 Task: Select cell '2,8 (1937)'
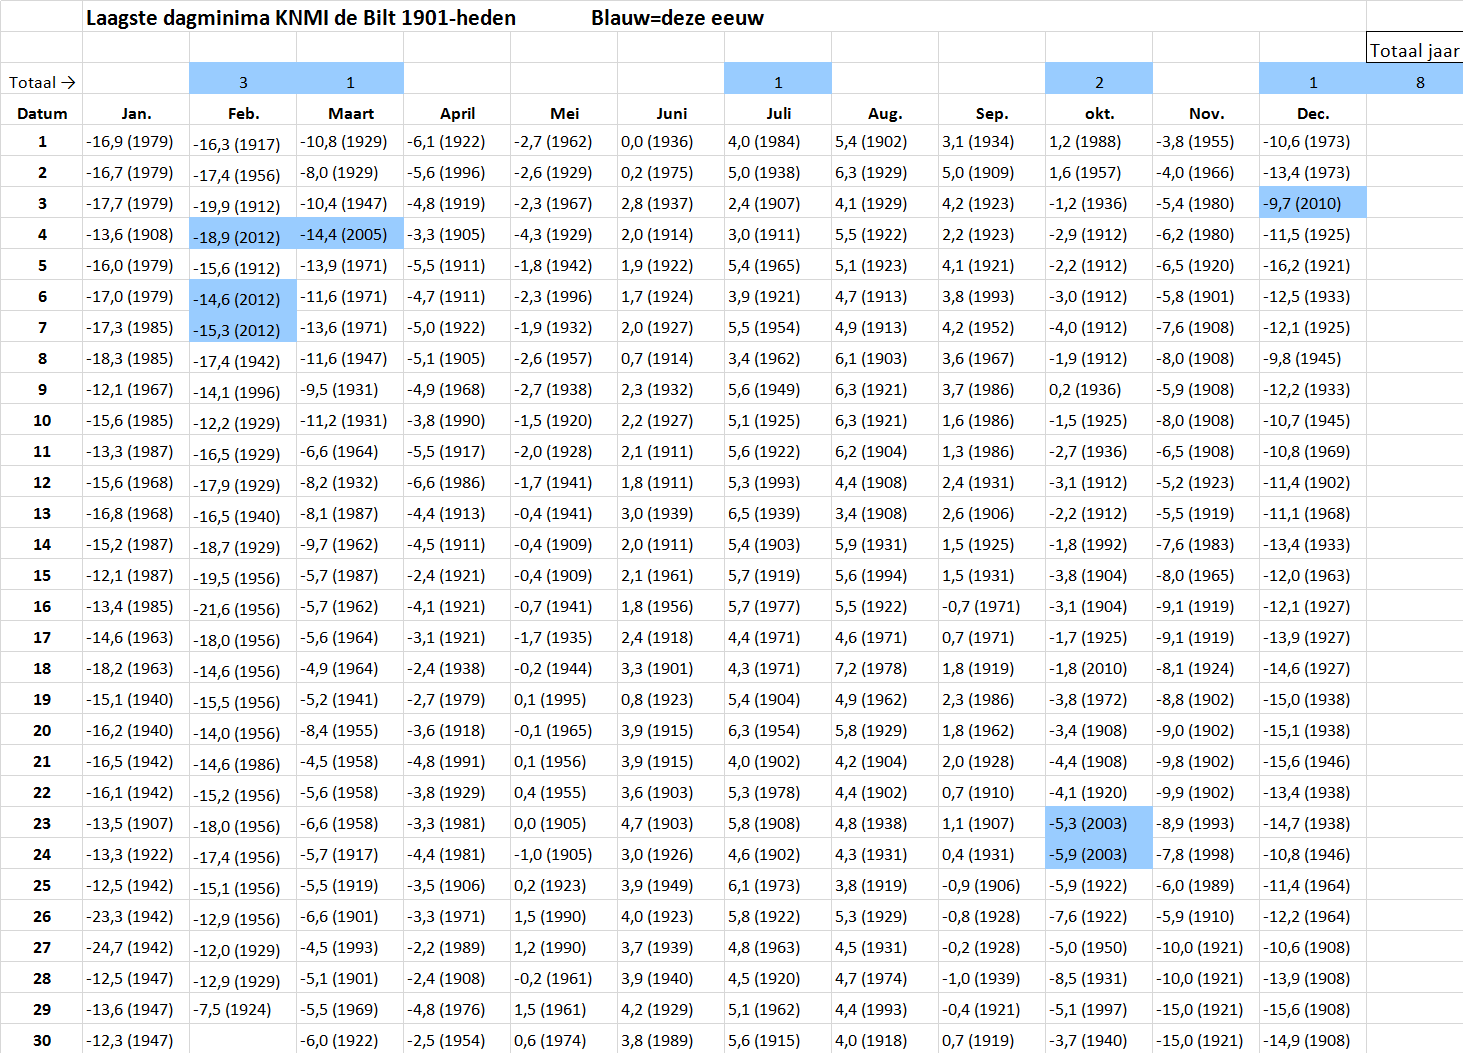tap(671, 203)
